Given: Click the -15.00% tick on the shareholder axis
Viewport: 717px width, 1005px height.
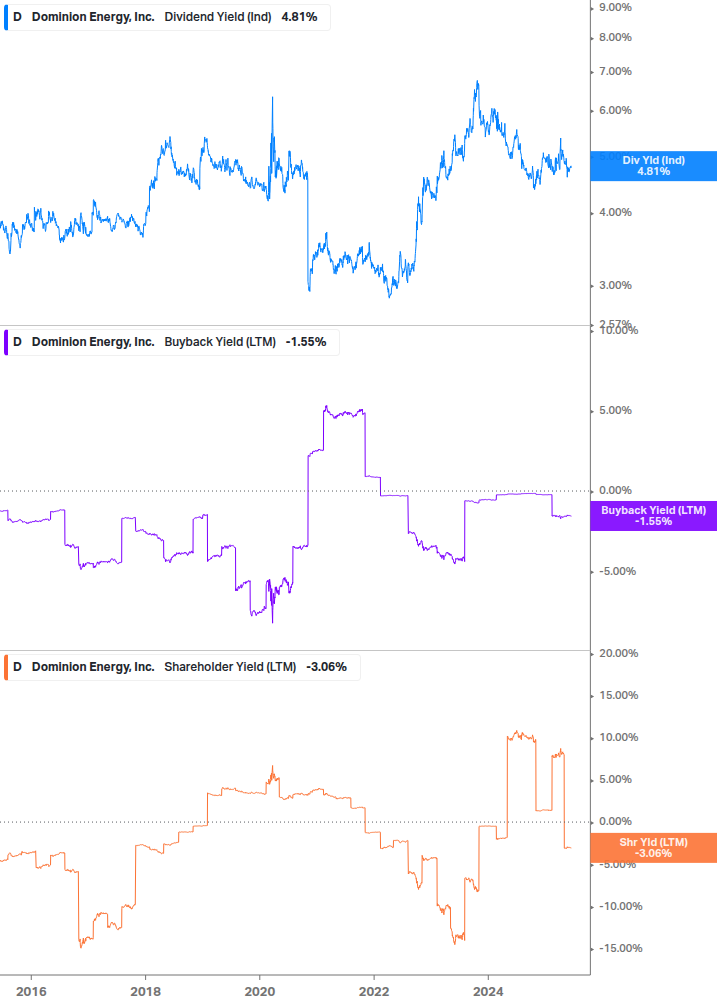Looking at the screenshot, I should coord(620,949).
